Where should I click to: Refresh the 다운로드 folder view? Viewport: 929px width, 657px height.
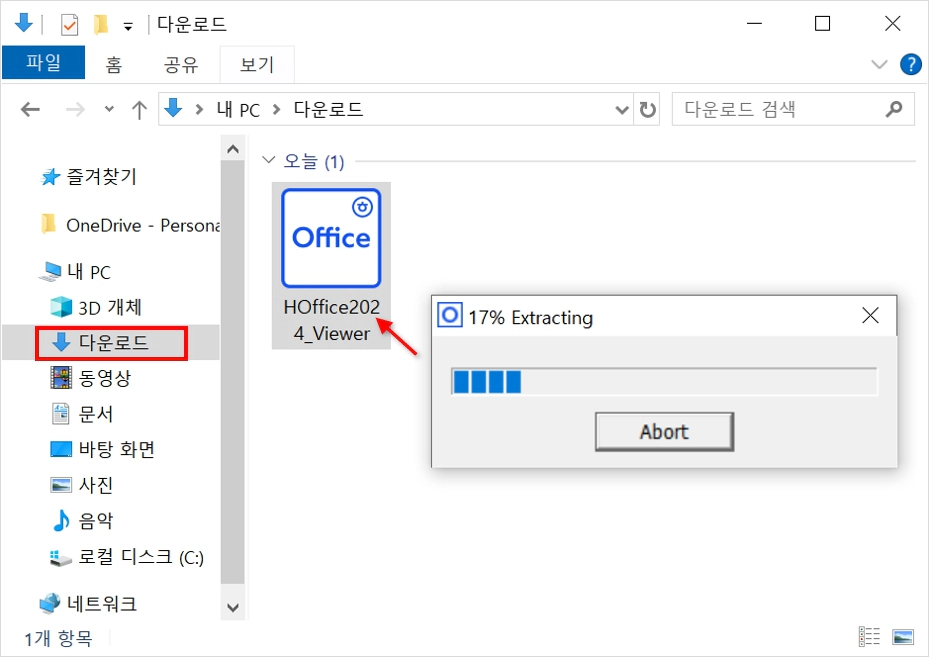click(x=647, y=109)
